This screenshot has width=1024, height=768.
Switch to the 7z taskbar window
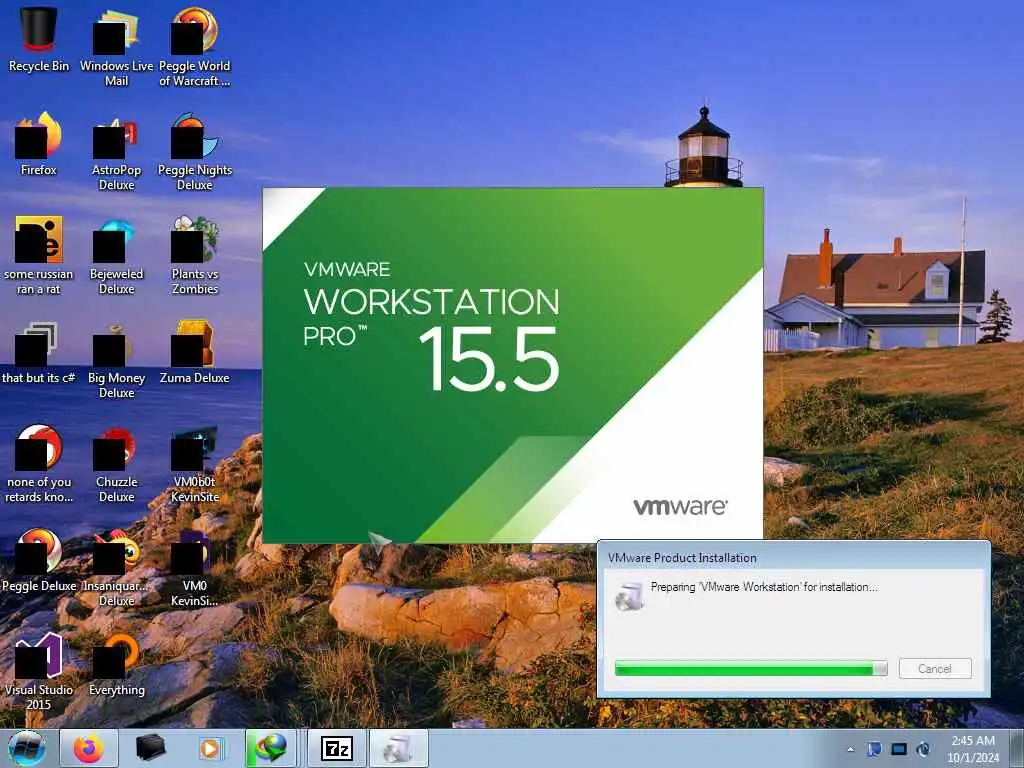[x=337, y=748]
